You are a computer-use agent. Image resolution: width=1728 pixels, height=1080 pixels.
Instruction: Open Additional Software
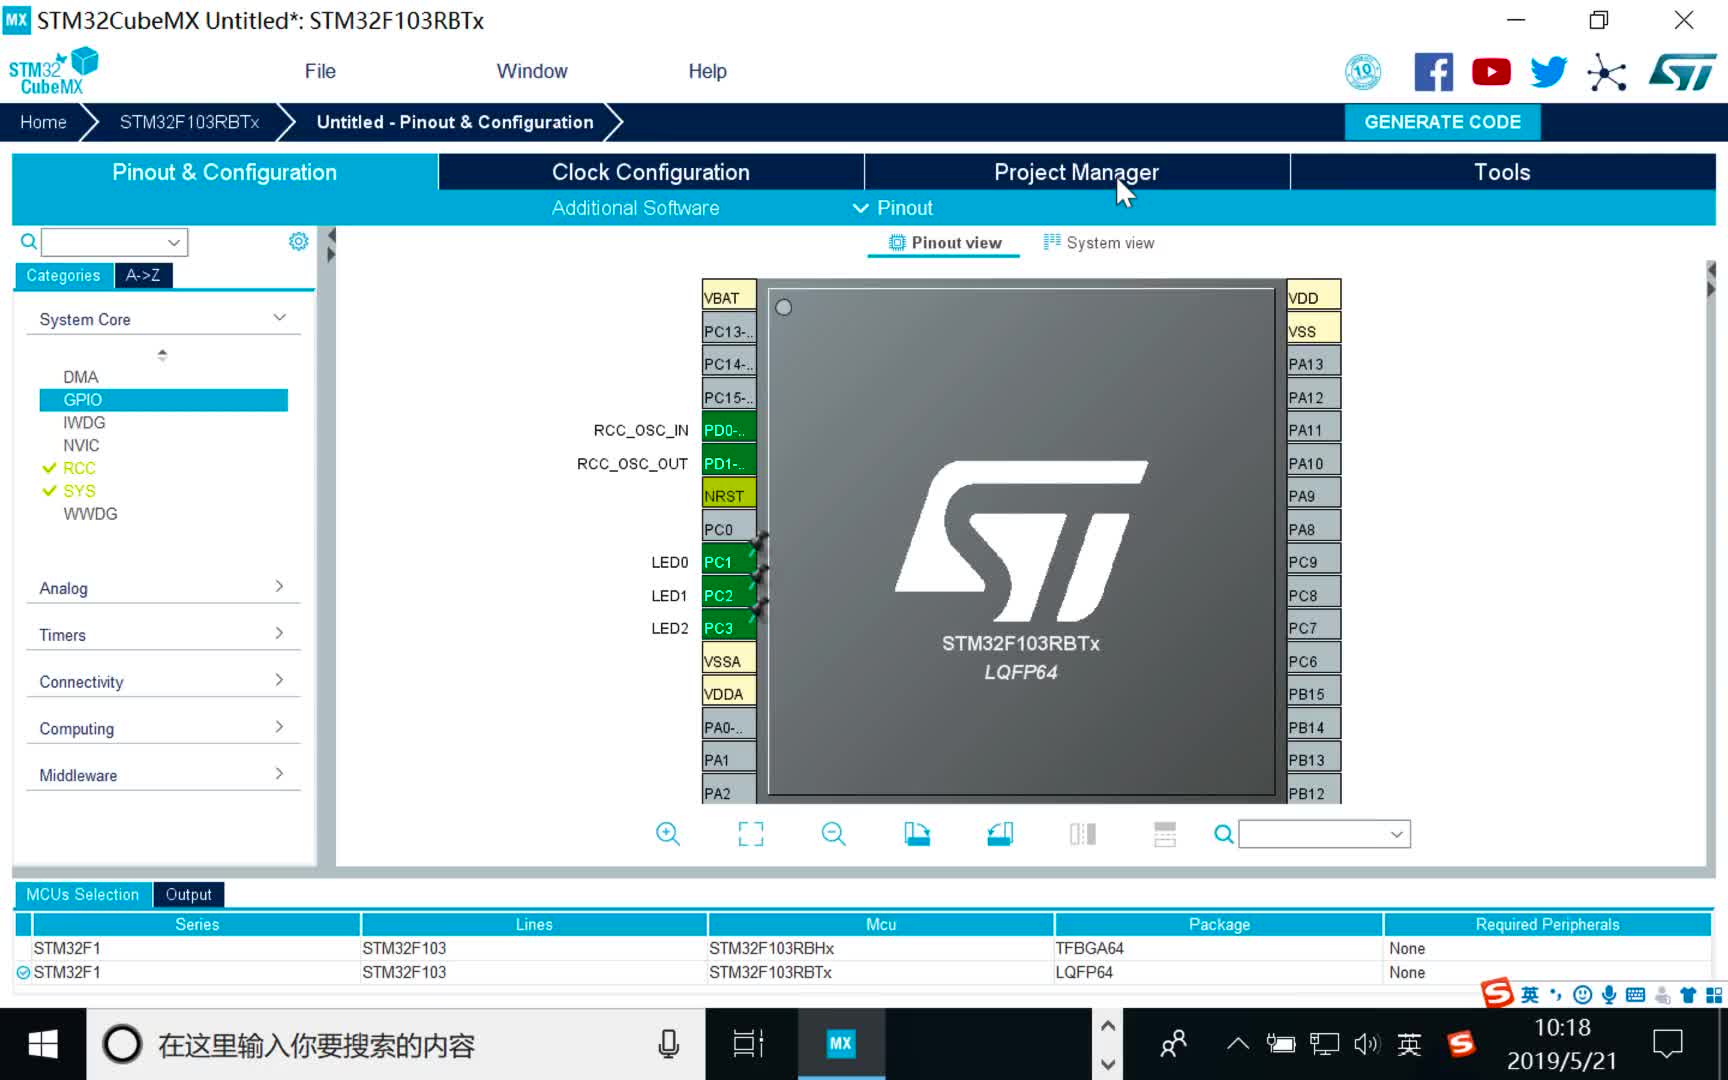(x=635, y=208)
